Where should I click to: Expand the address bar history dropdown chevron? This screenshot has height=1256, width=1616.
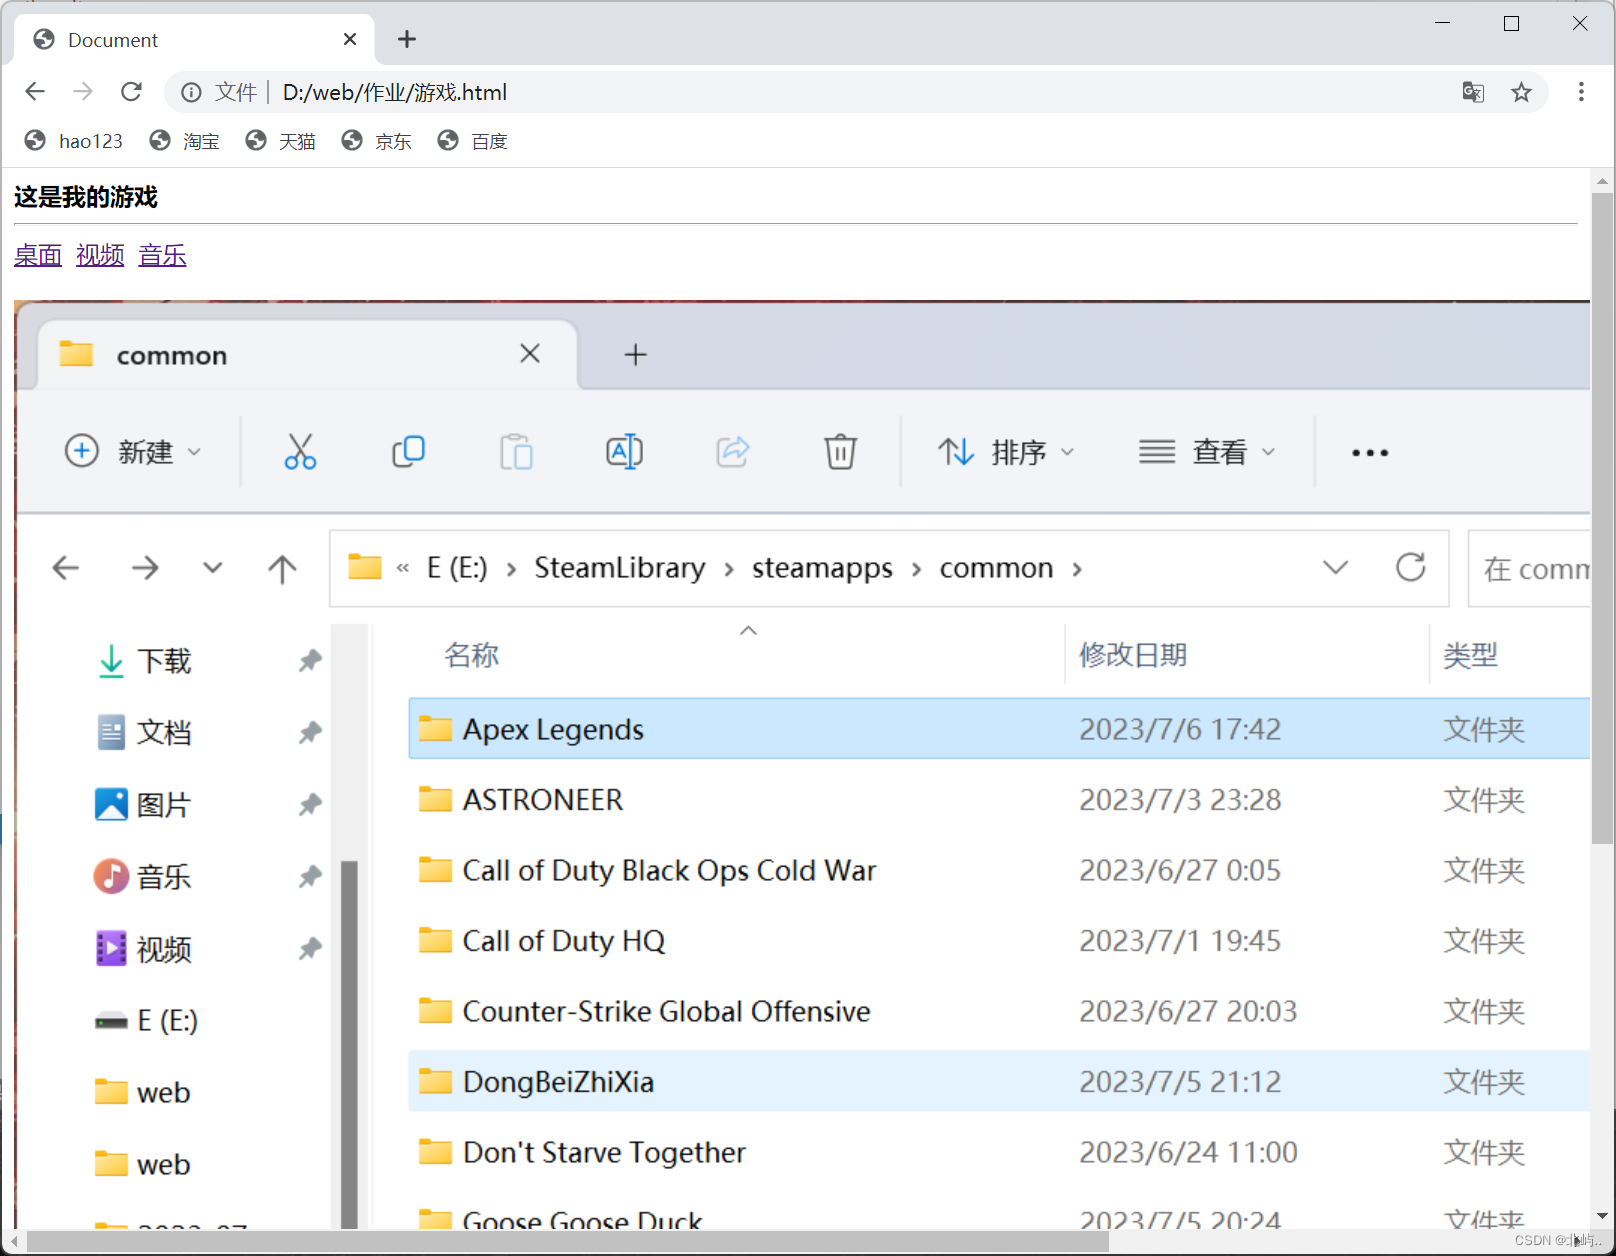(1336, 567)
